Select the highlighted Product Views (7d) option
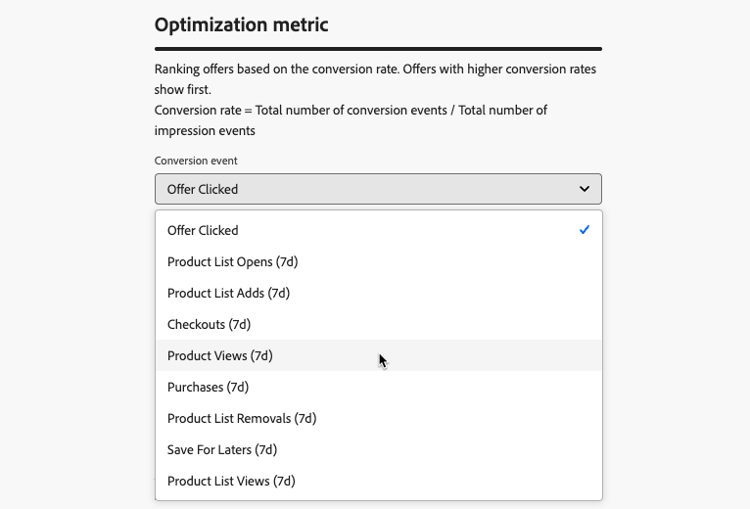750x509 pixels. 220,356
